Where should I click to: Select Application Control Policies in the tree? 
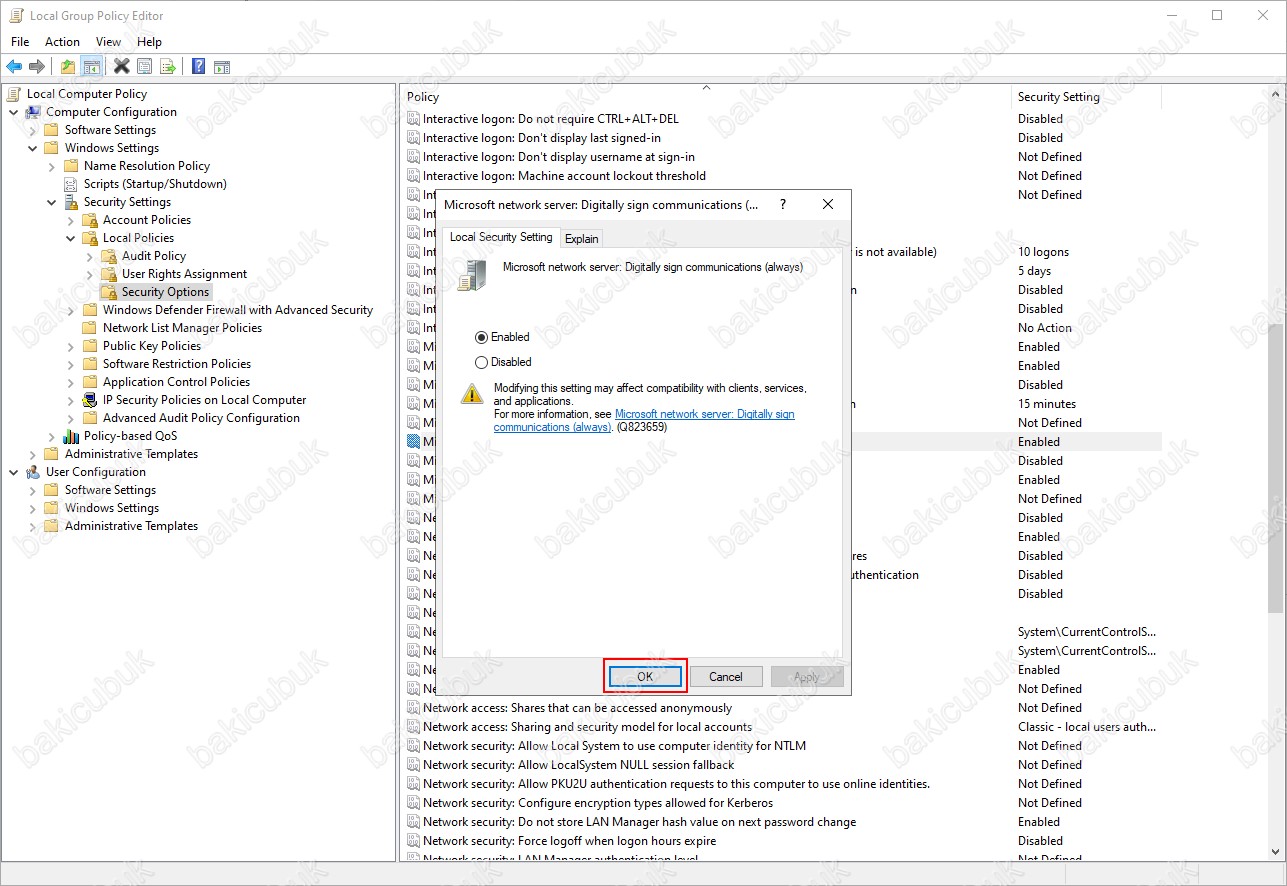tap(176, 382)
